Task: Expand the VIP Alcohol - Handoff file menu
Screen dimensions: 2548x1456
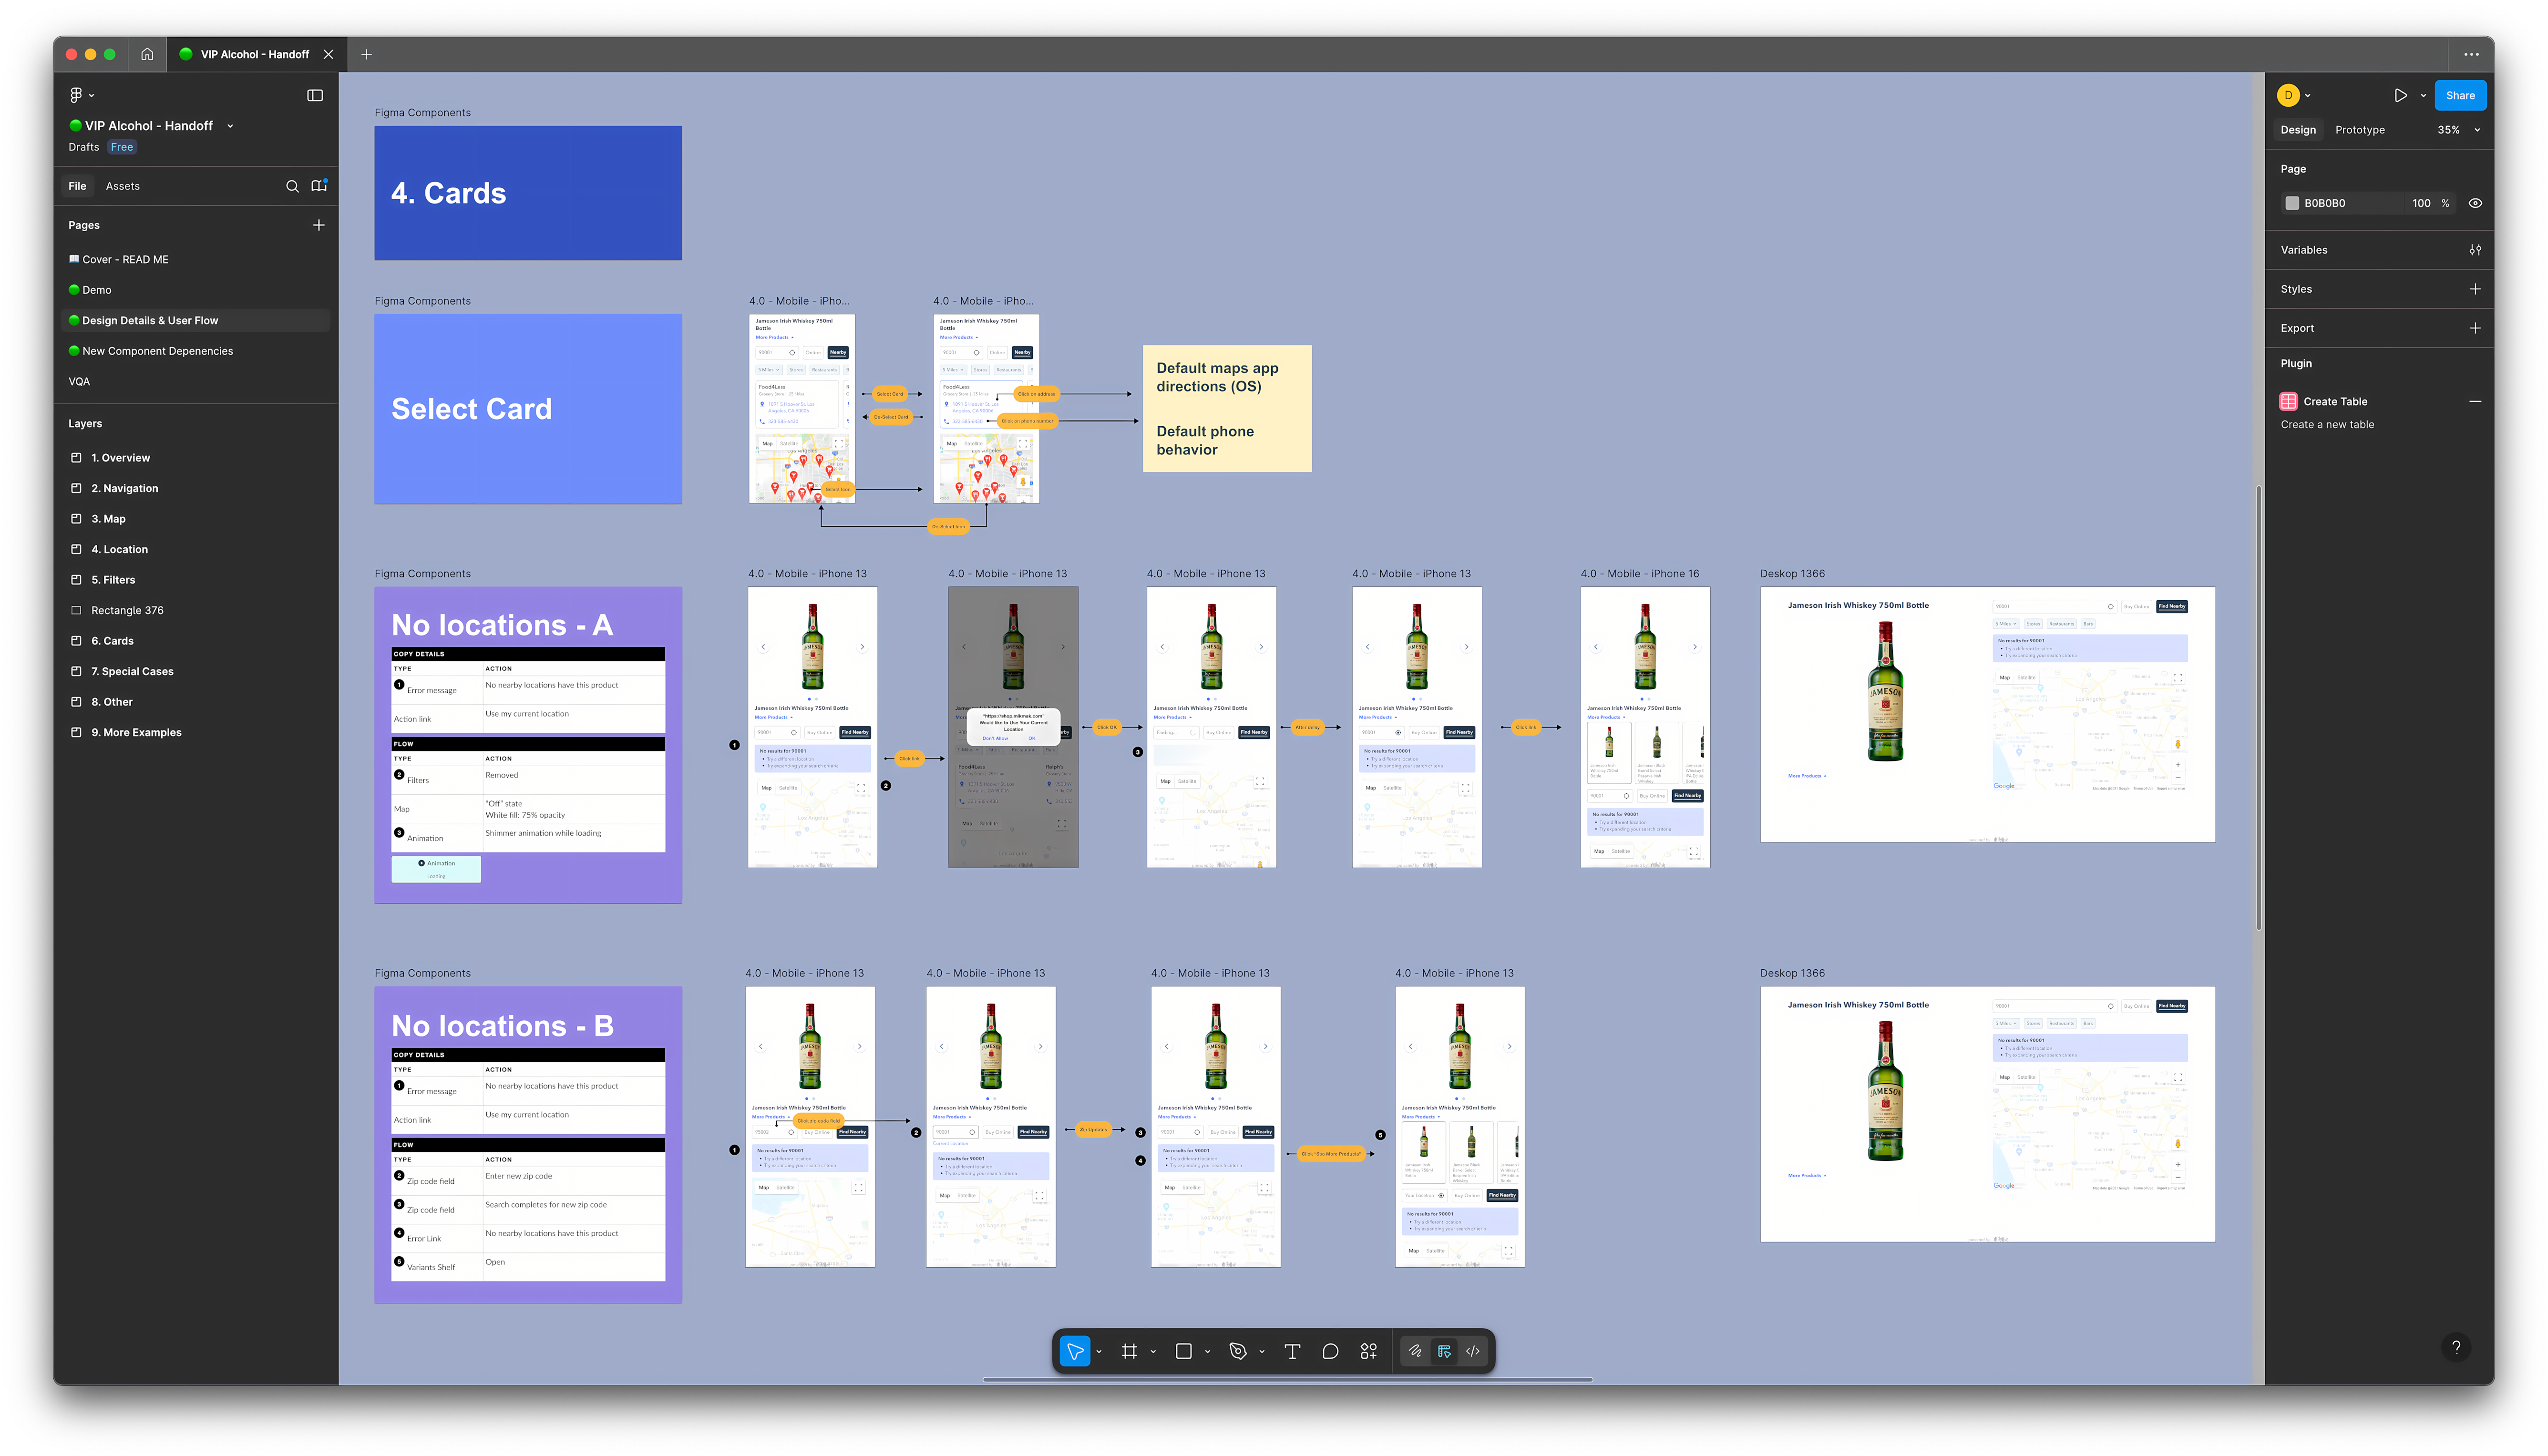Action: click(x=230, y=126)
